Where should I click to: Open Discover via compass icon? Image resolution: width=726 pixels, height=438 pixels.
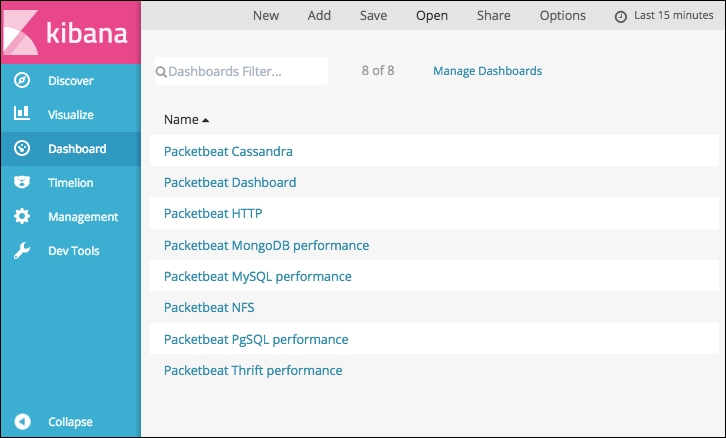(x=22, y=80)
